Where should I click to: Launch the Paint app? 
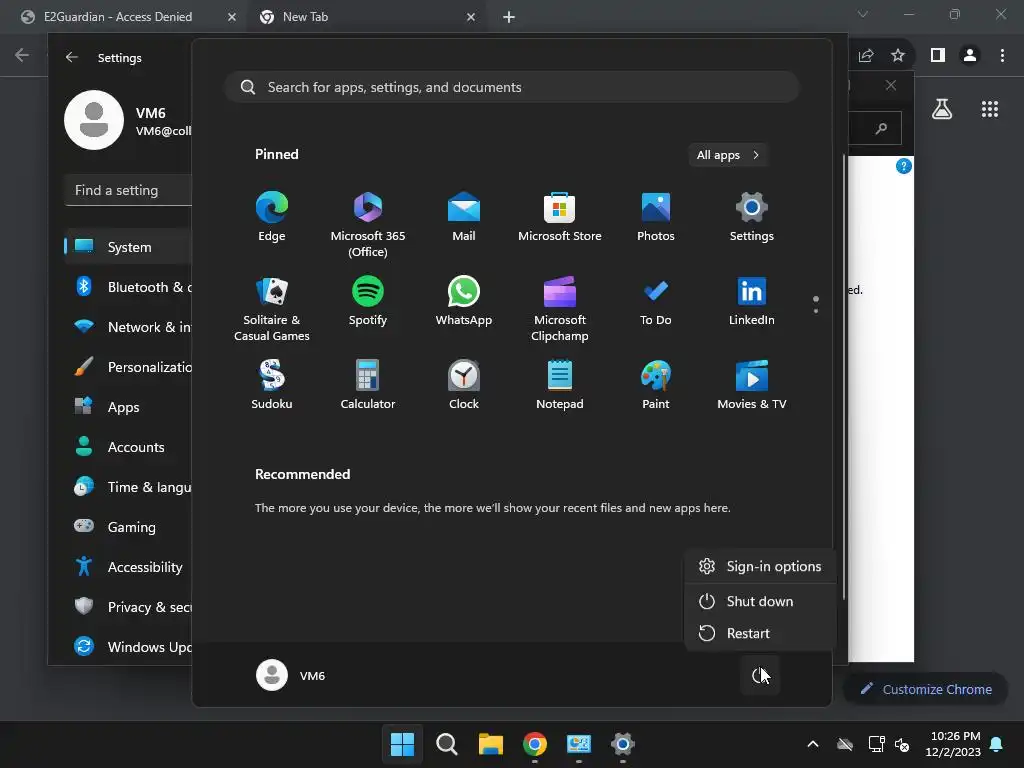(x=656, y=385)
